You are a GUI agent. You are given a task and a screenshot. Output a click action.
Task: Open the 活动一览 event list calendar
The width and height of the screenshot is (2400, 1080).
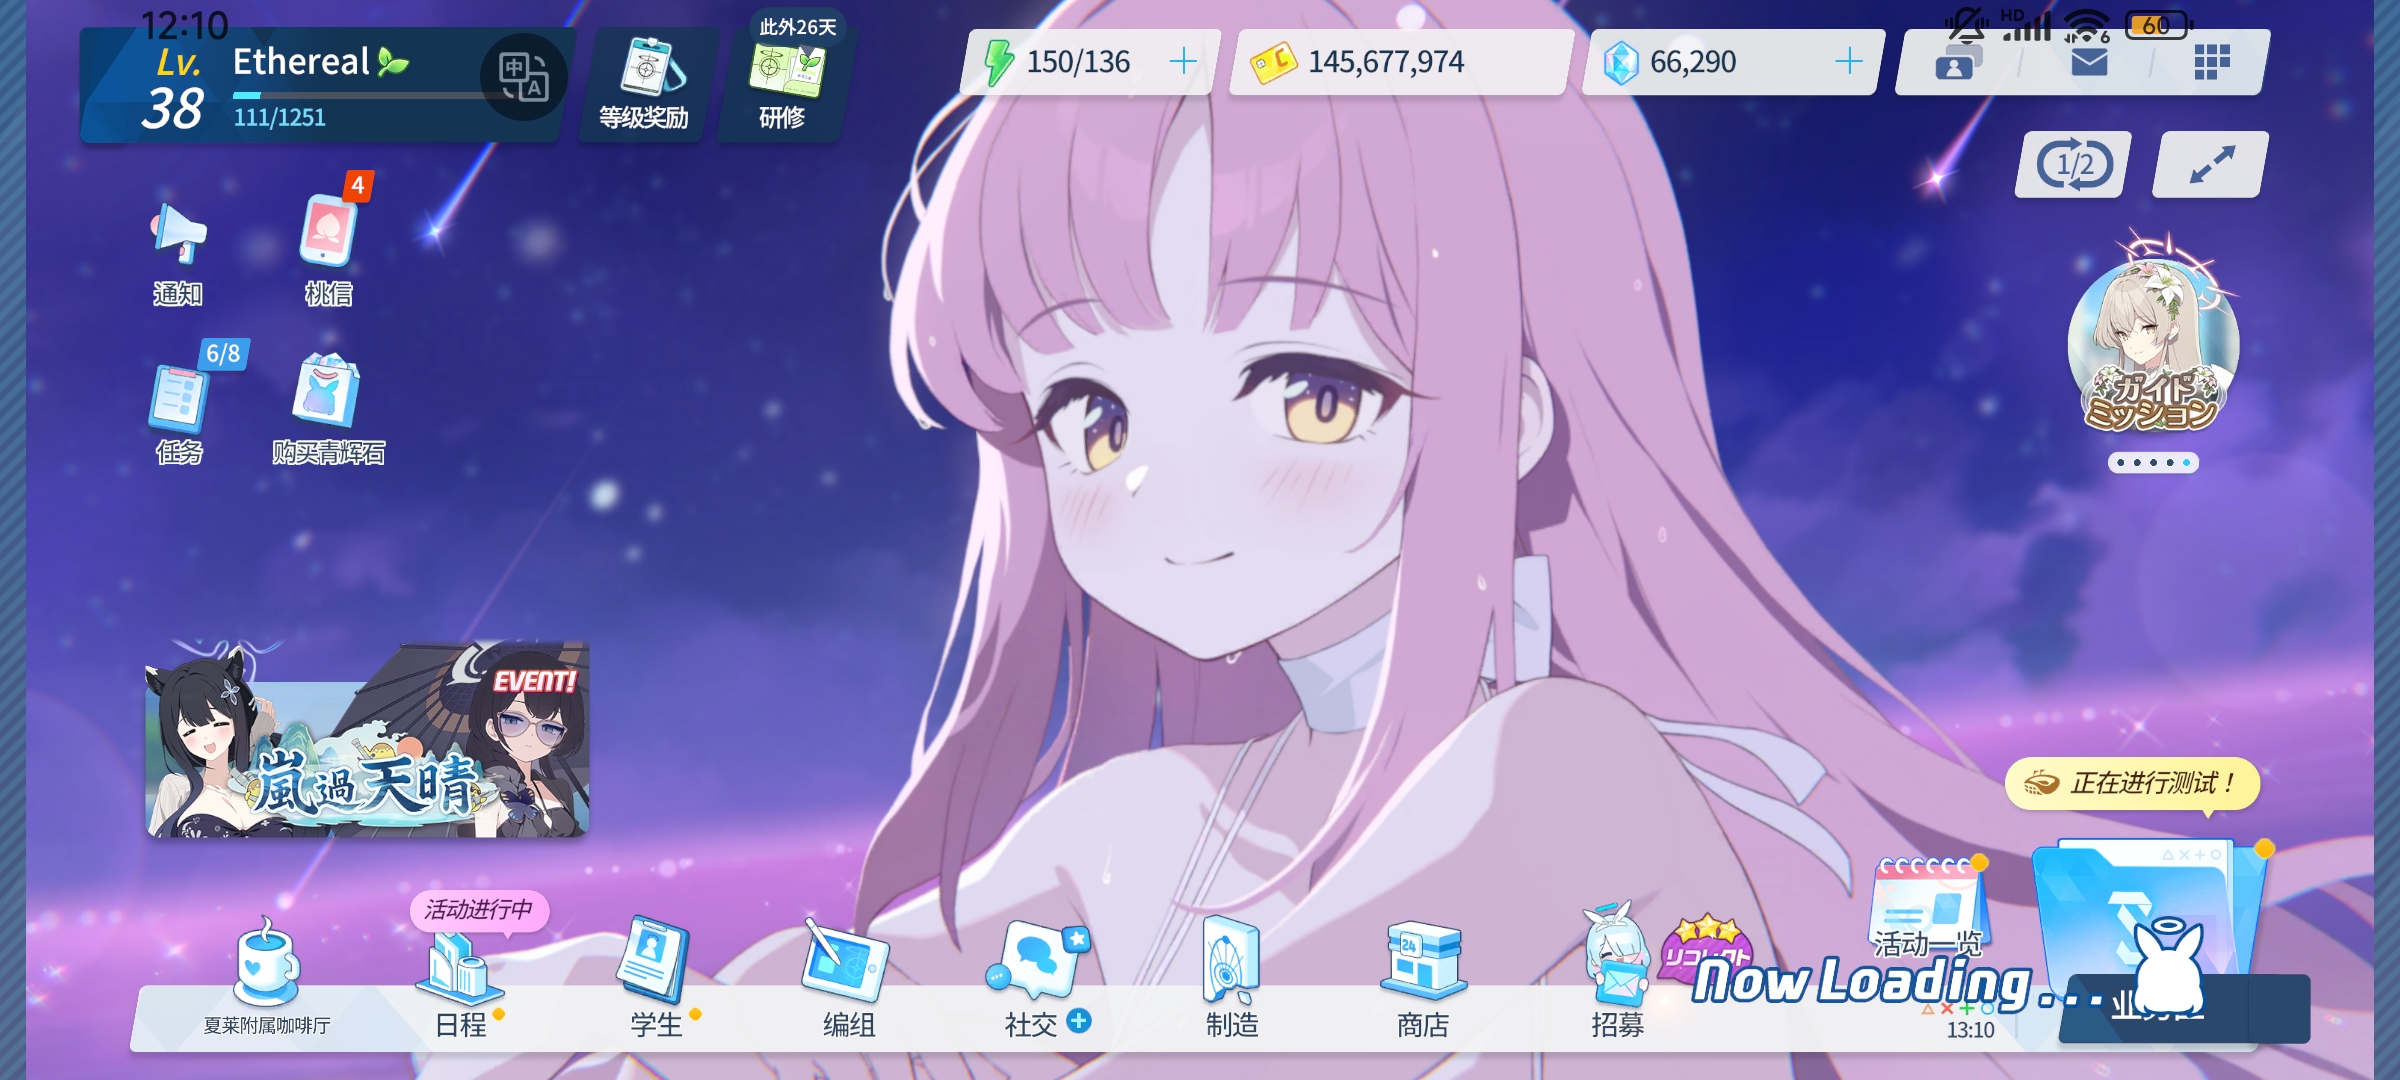click(1928, 905)
